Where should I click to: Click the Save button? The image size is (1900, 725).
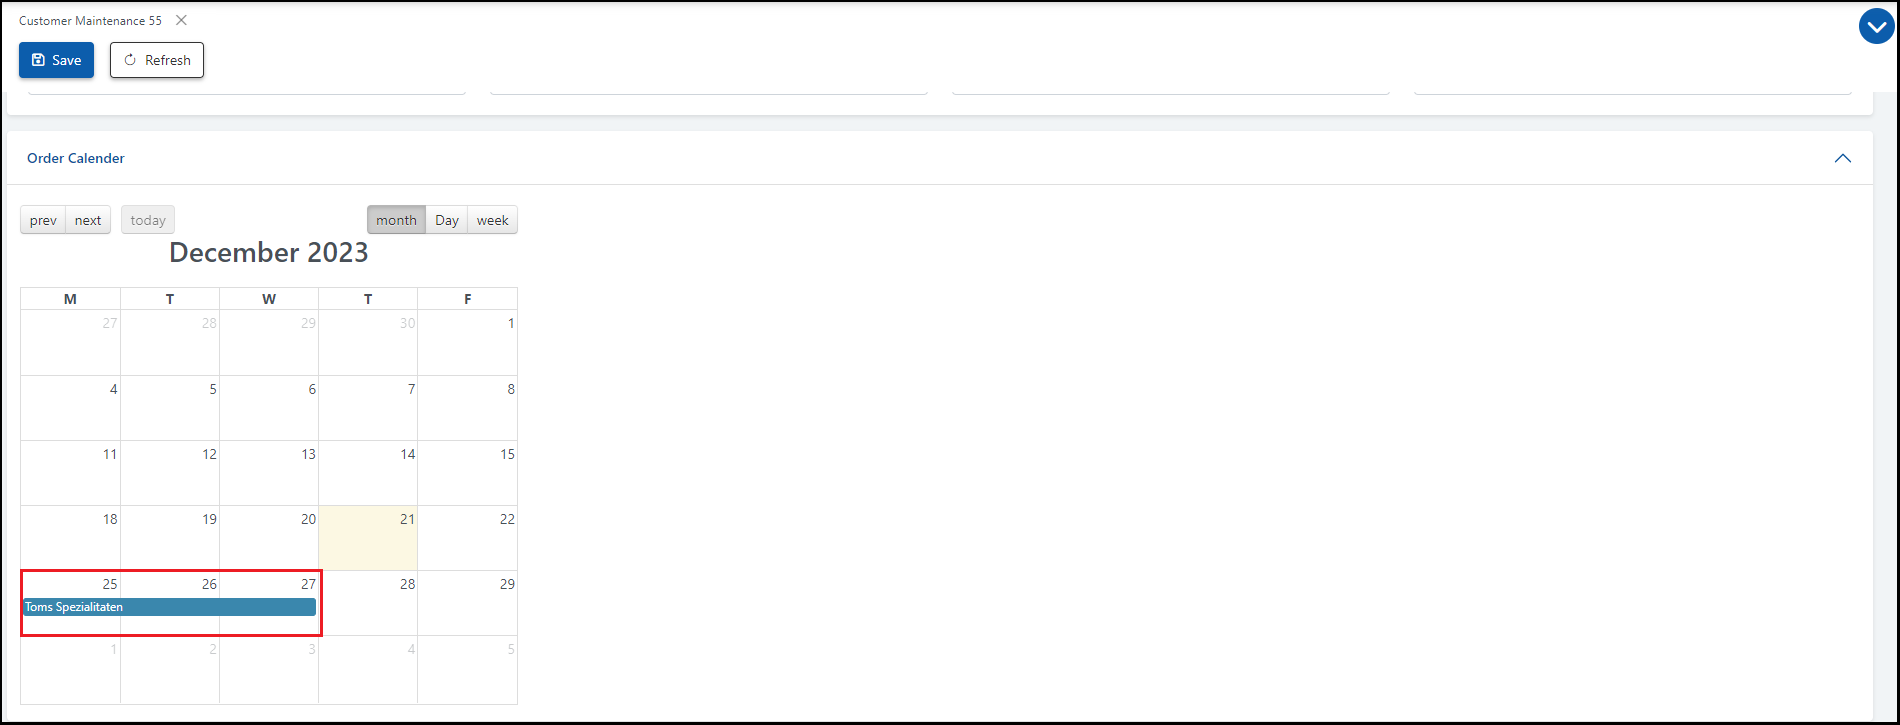(x=56, y=60)
